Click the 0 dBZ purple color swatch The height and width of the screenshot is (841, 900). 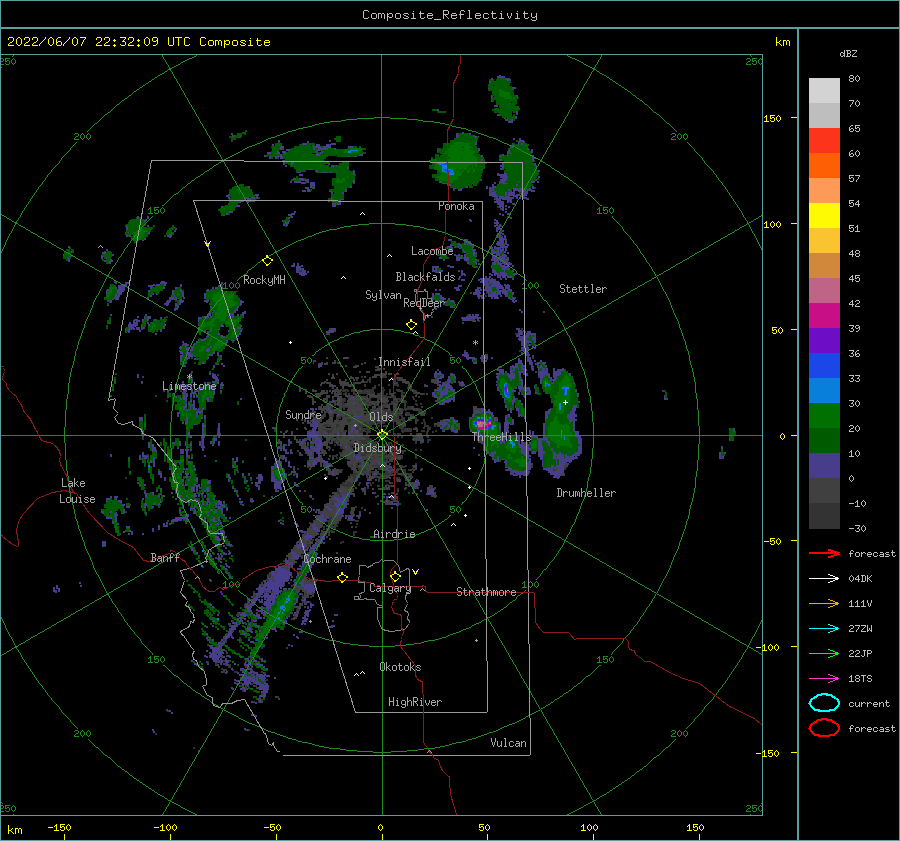[x=824, y=466]
